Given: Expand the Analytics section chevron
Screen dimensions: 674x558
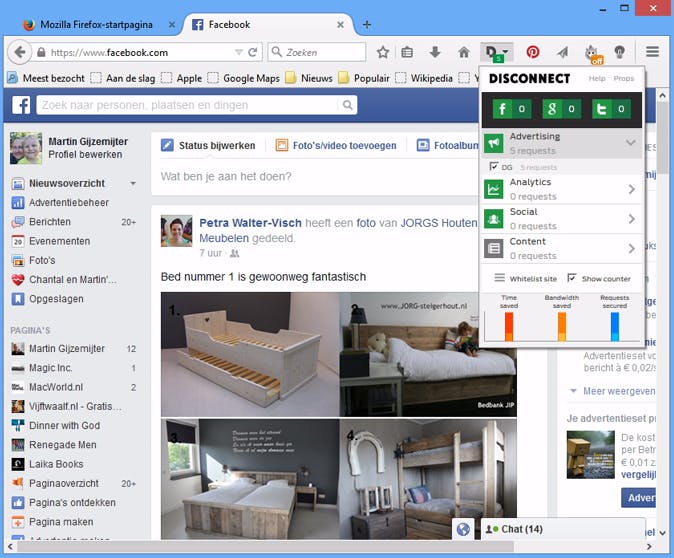Looking at the screenshot, I should (x=631, y=189).
